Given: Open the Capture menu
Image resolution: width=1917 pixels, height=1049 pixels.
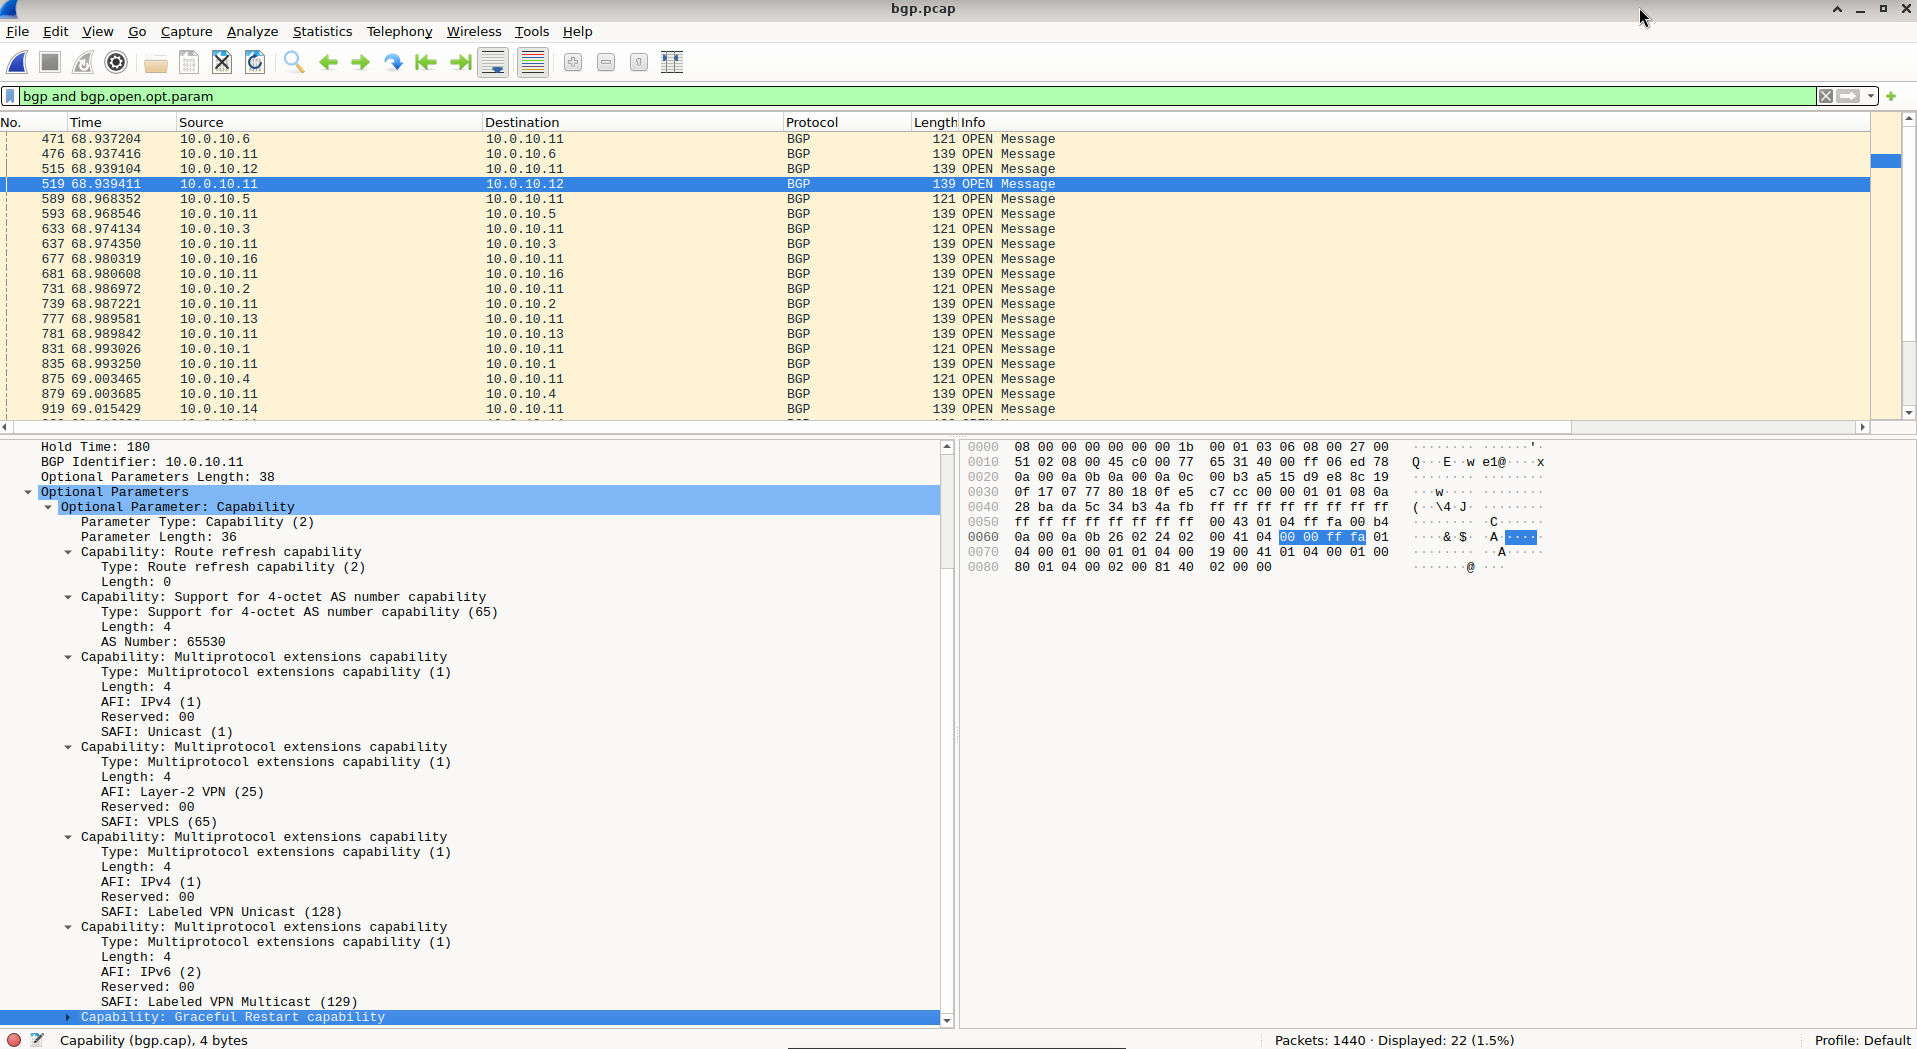Looking at the screenshot, I should click(186, 31).
